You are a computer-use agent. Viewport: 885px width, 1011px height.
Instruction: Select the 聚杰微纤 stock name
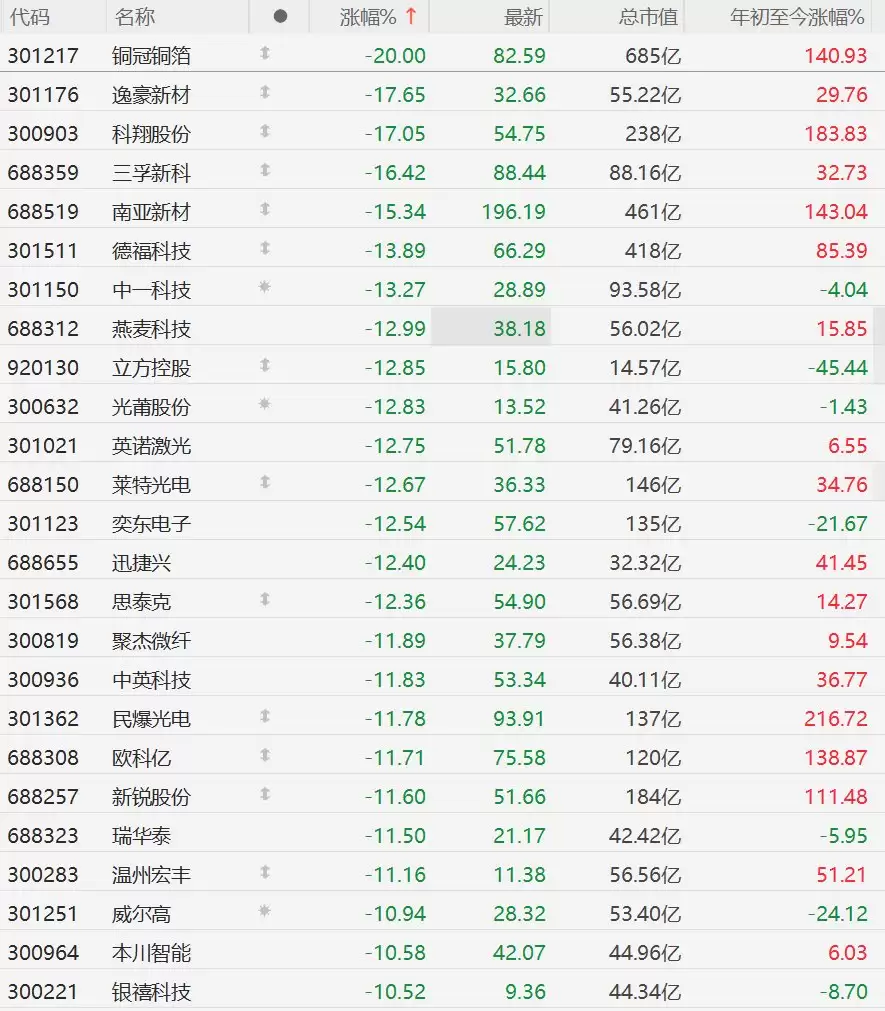[151, 641]
